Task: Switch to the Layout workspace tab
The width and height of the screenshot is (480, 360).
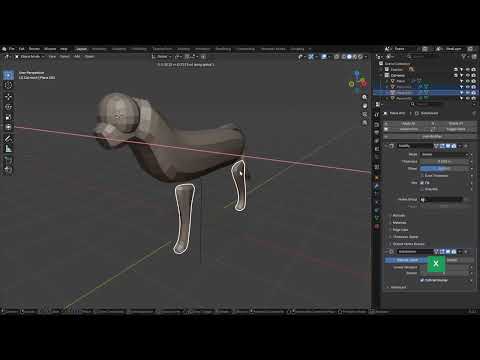Action: (81, 49)
